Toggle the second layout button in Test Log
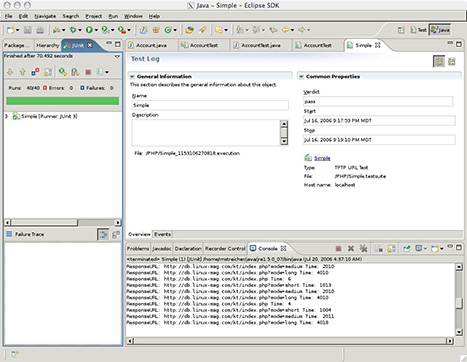This screenshot has height=362, width=467. (x=452, y=61)
